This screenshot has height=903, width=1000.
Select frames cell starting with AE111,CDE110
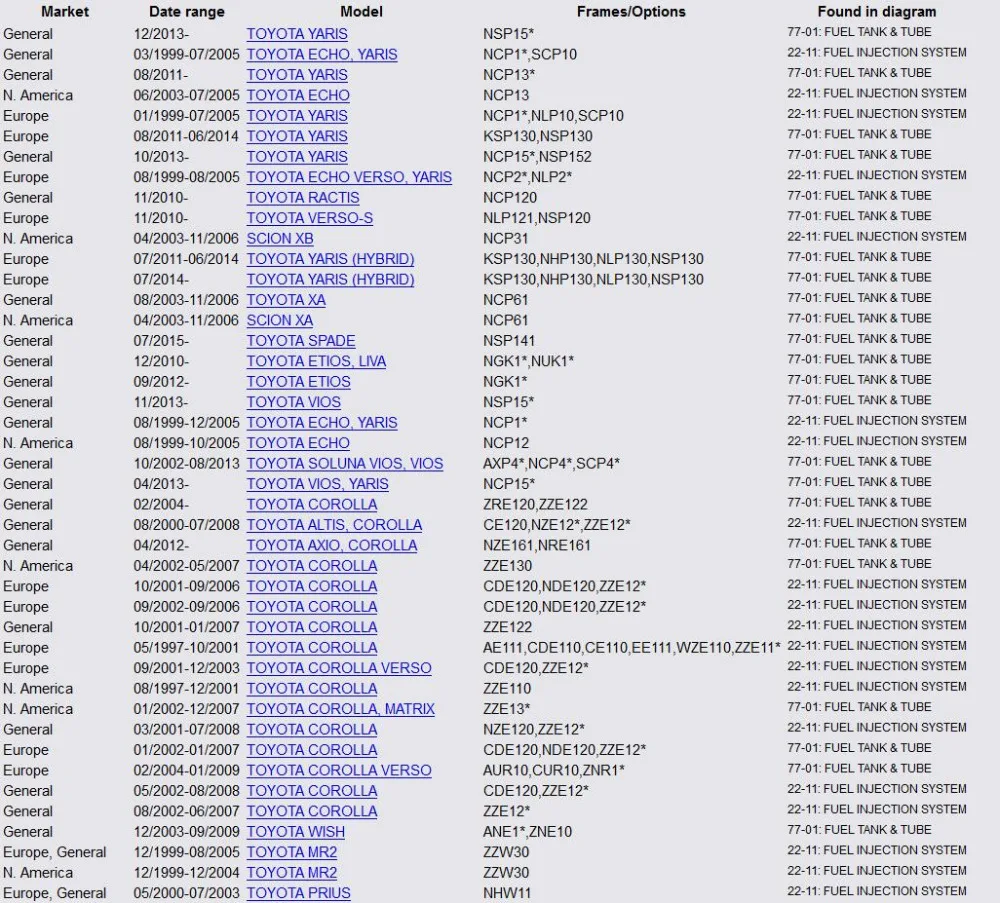632,647
